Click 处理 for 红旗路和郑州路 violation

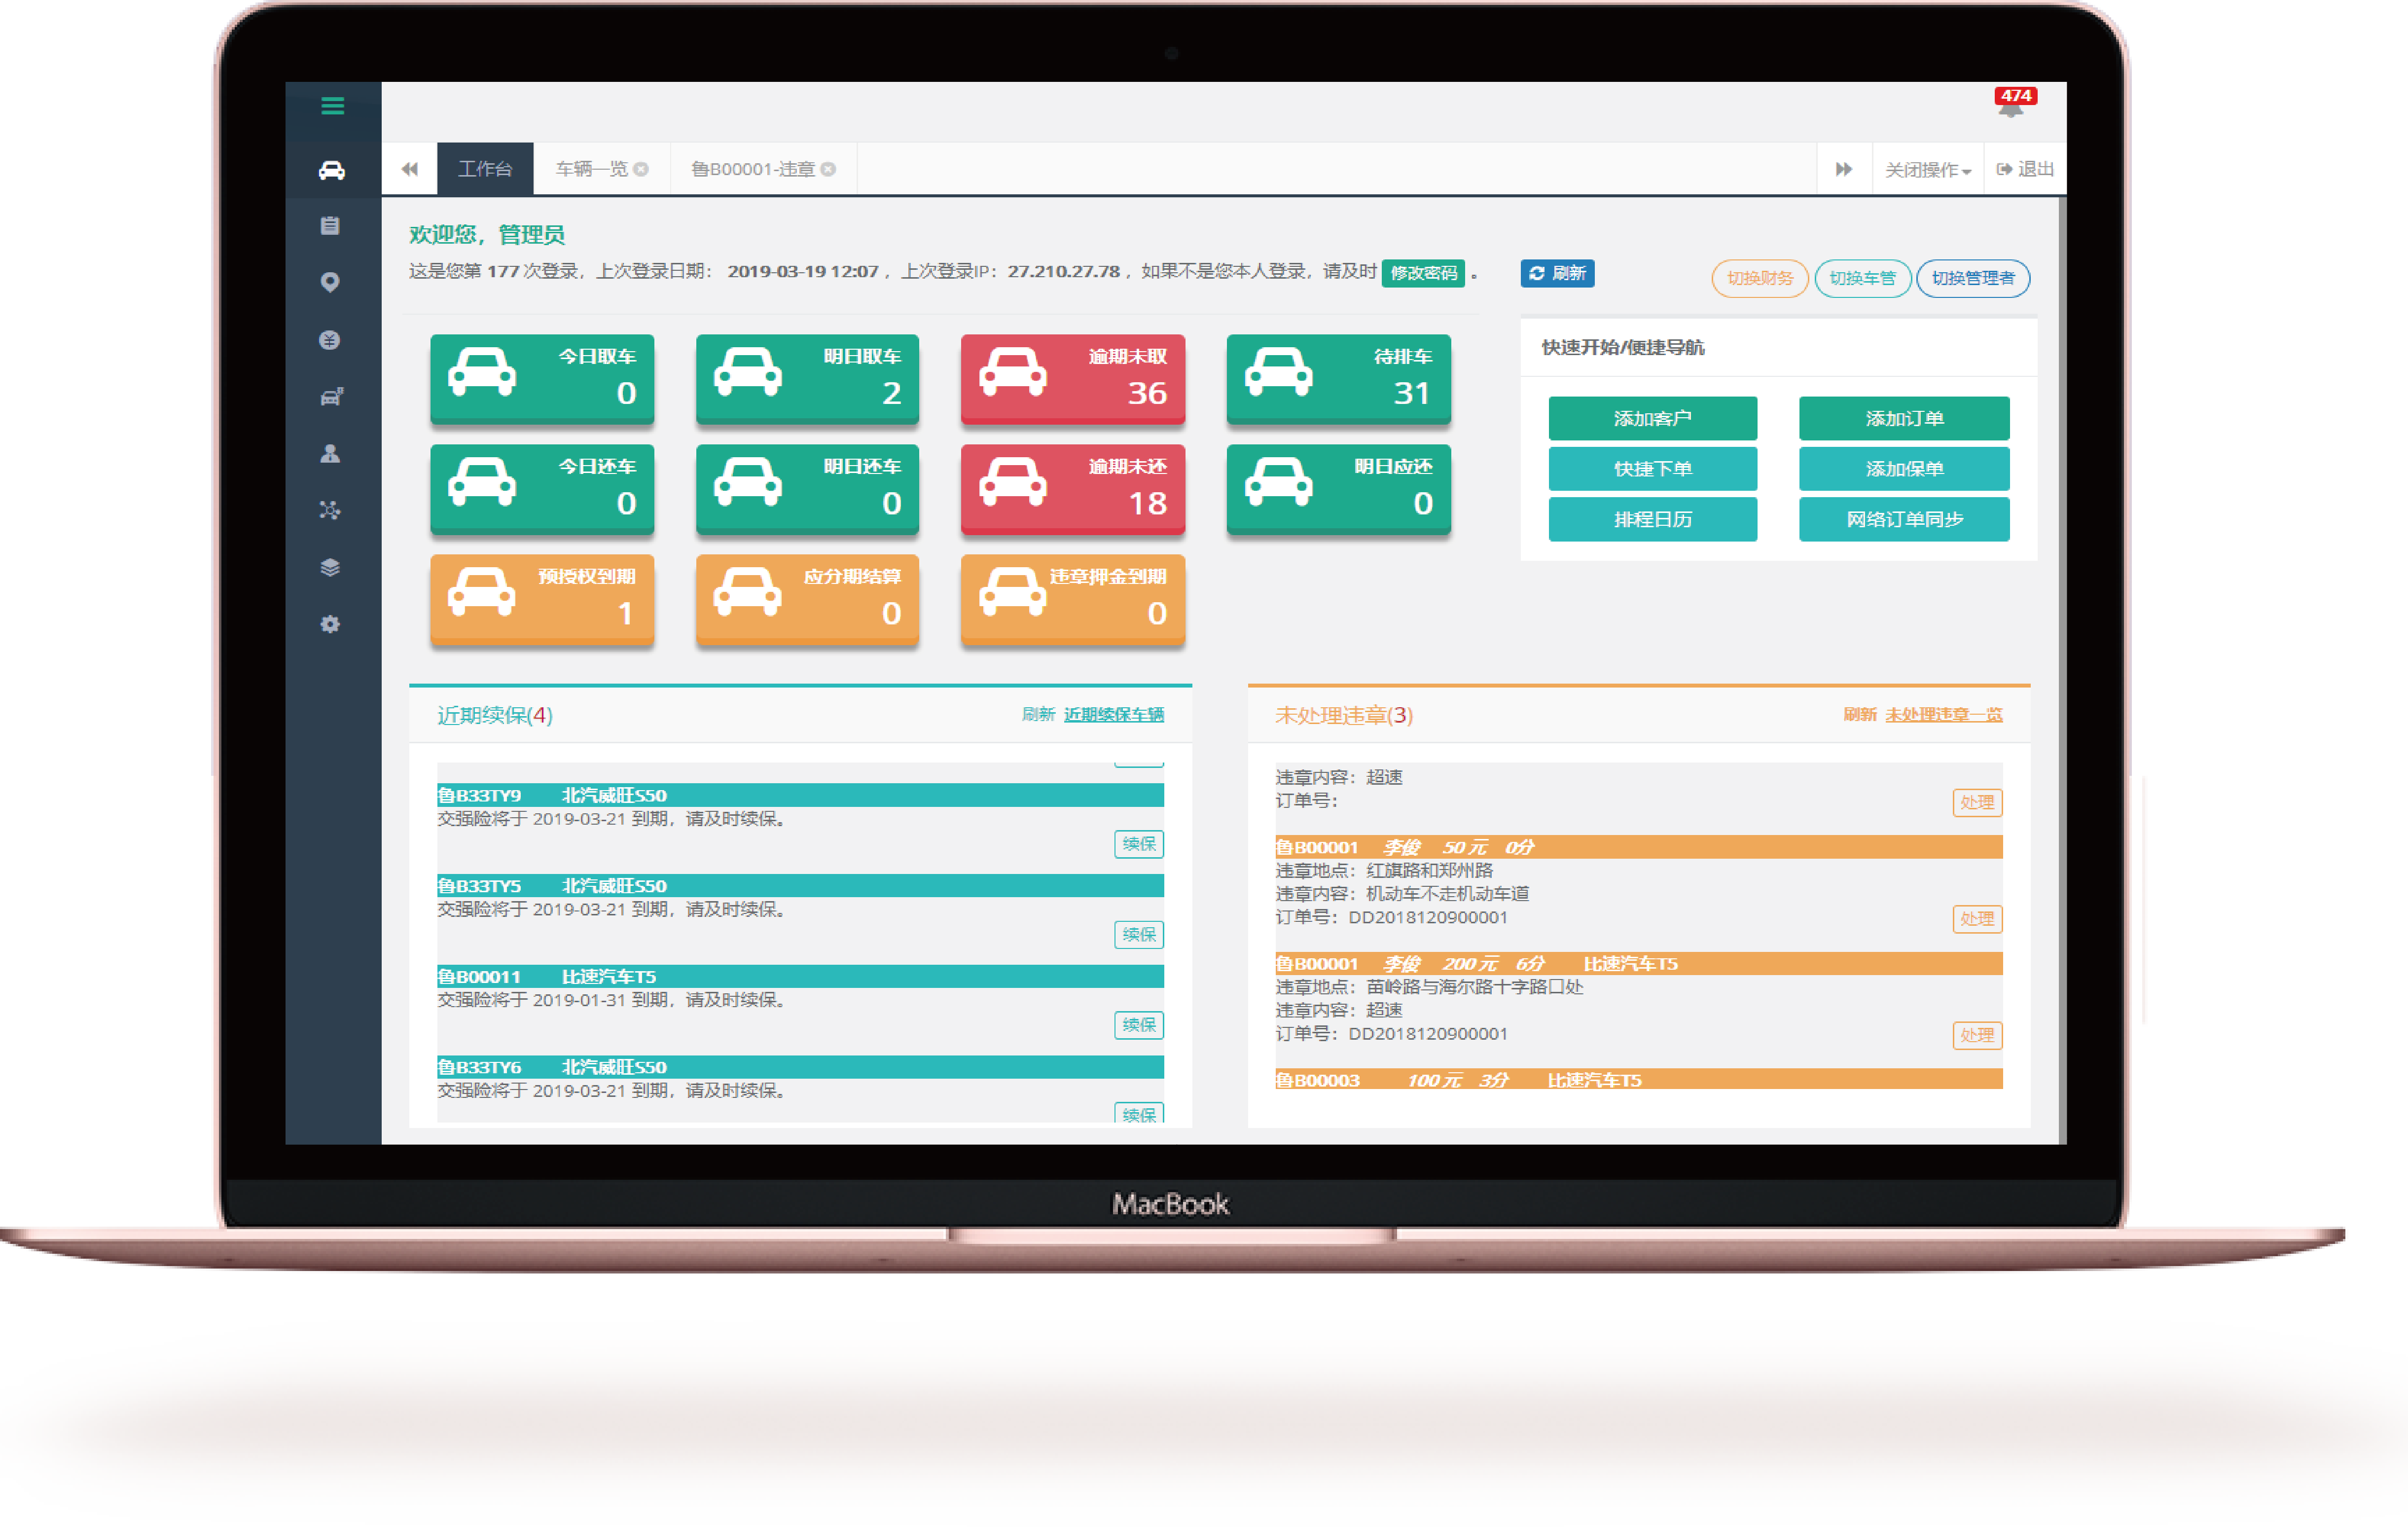(1977, 919)
